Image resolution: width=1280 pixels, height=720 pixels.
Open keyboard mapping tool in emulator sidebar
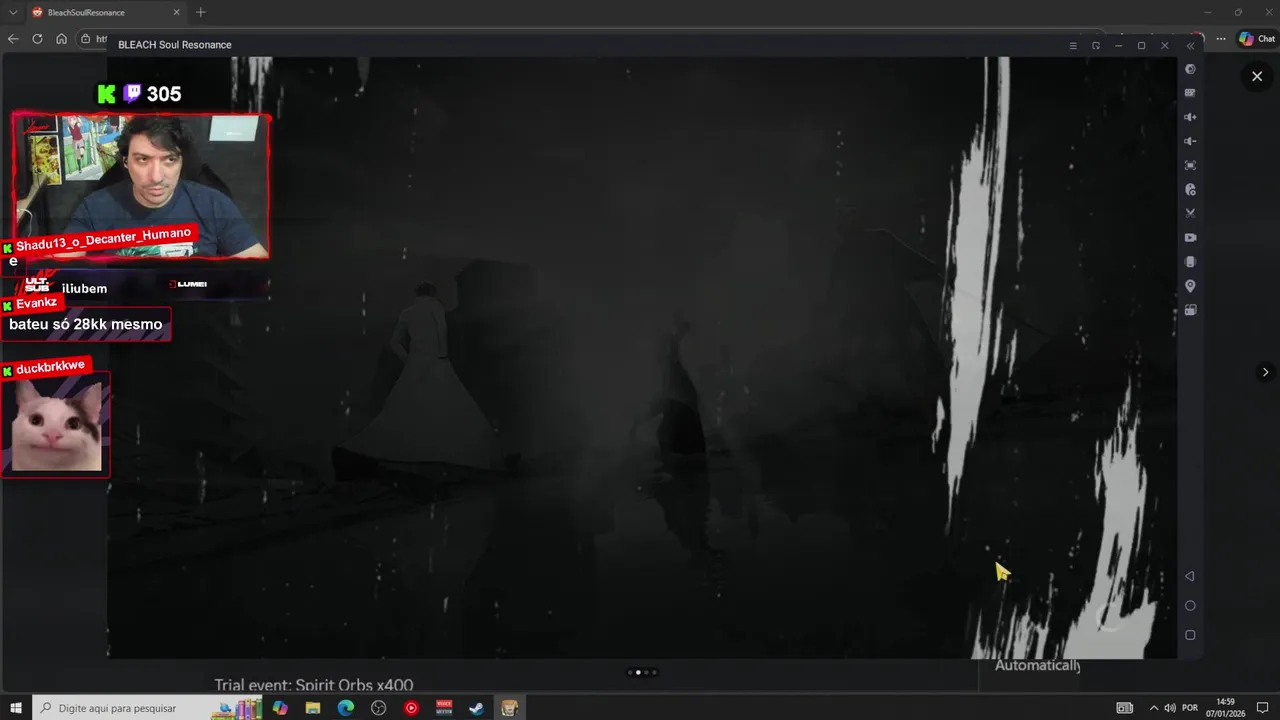click(1190, 93)
